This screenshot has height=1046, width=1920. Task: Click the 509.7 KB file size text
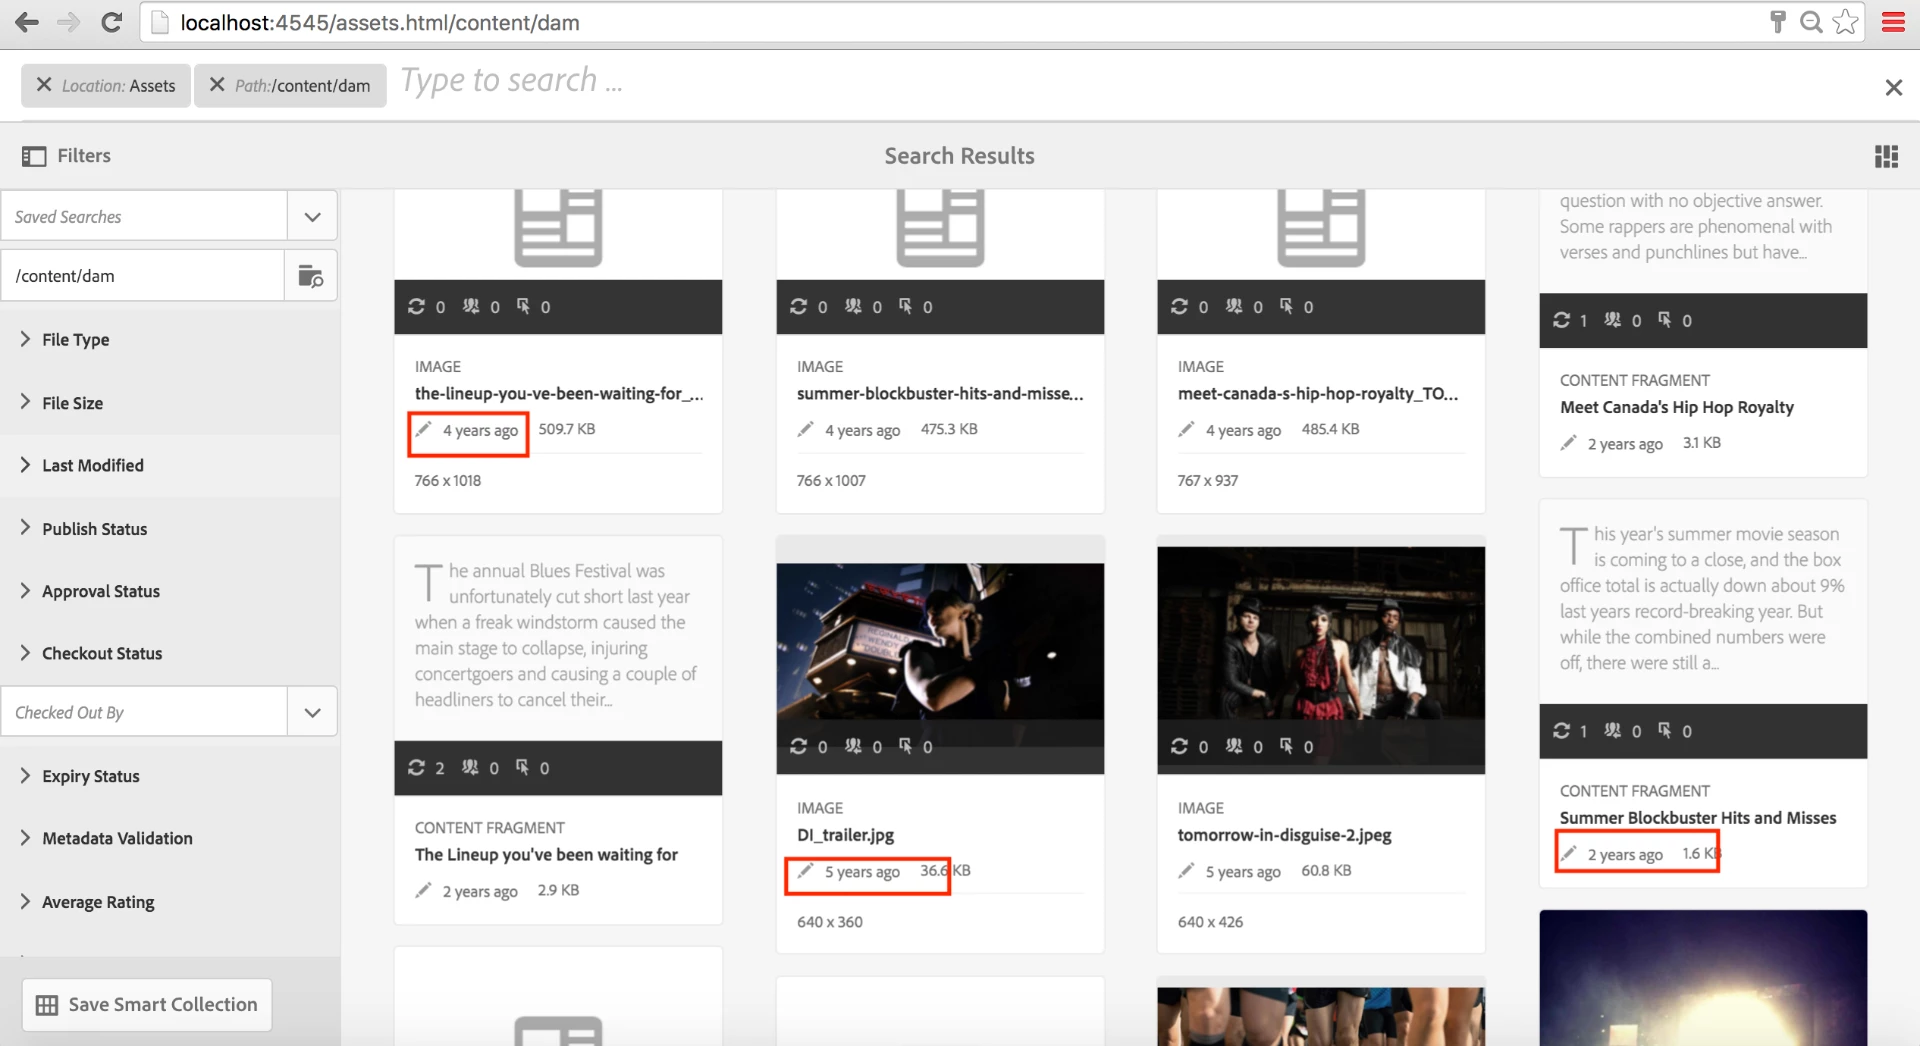pos(567,429)
